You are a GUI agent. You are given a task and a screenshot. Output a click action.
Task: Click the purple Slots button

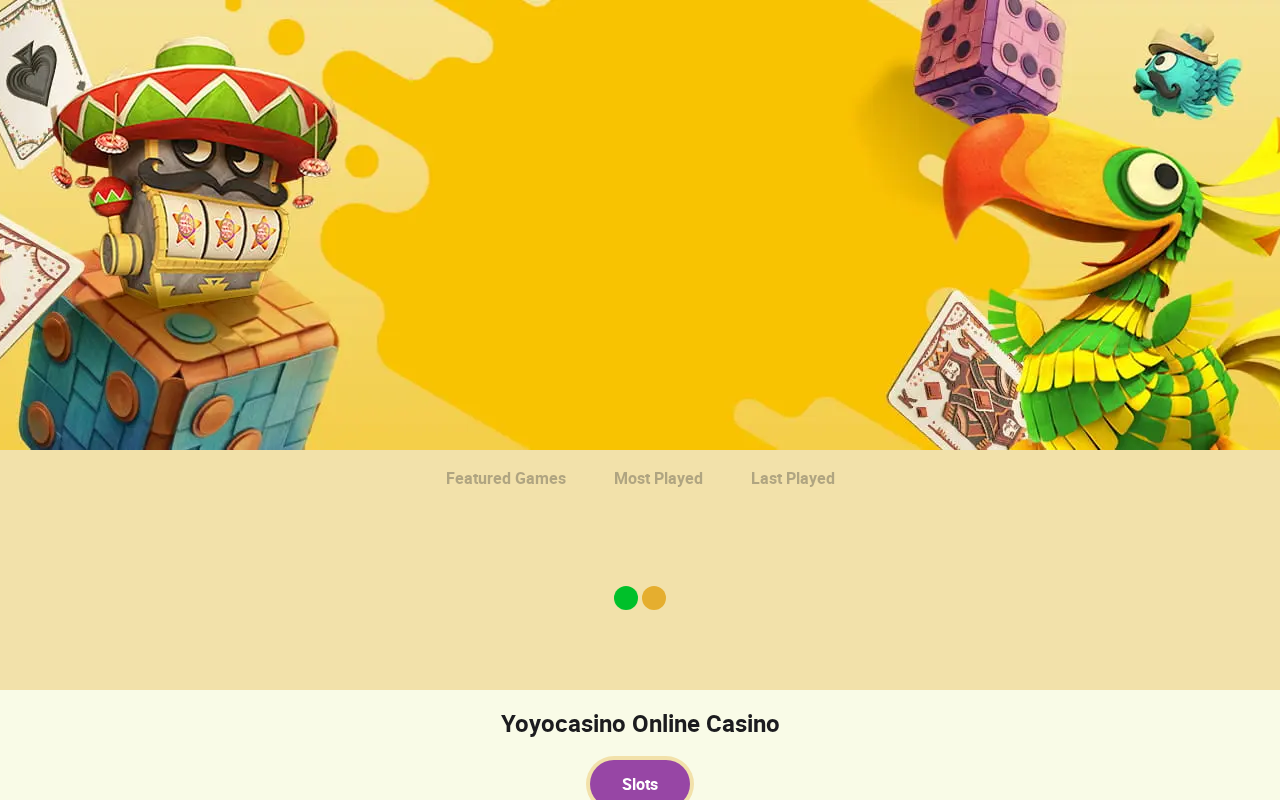pos(640,783)
